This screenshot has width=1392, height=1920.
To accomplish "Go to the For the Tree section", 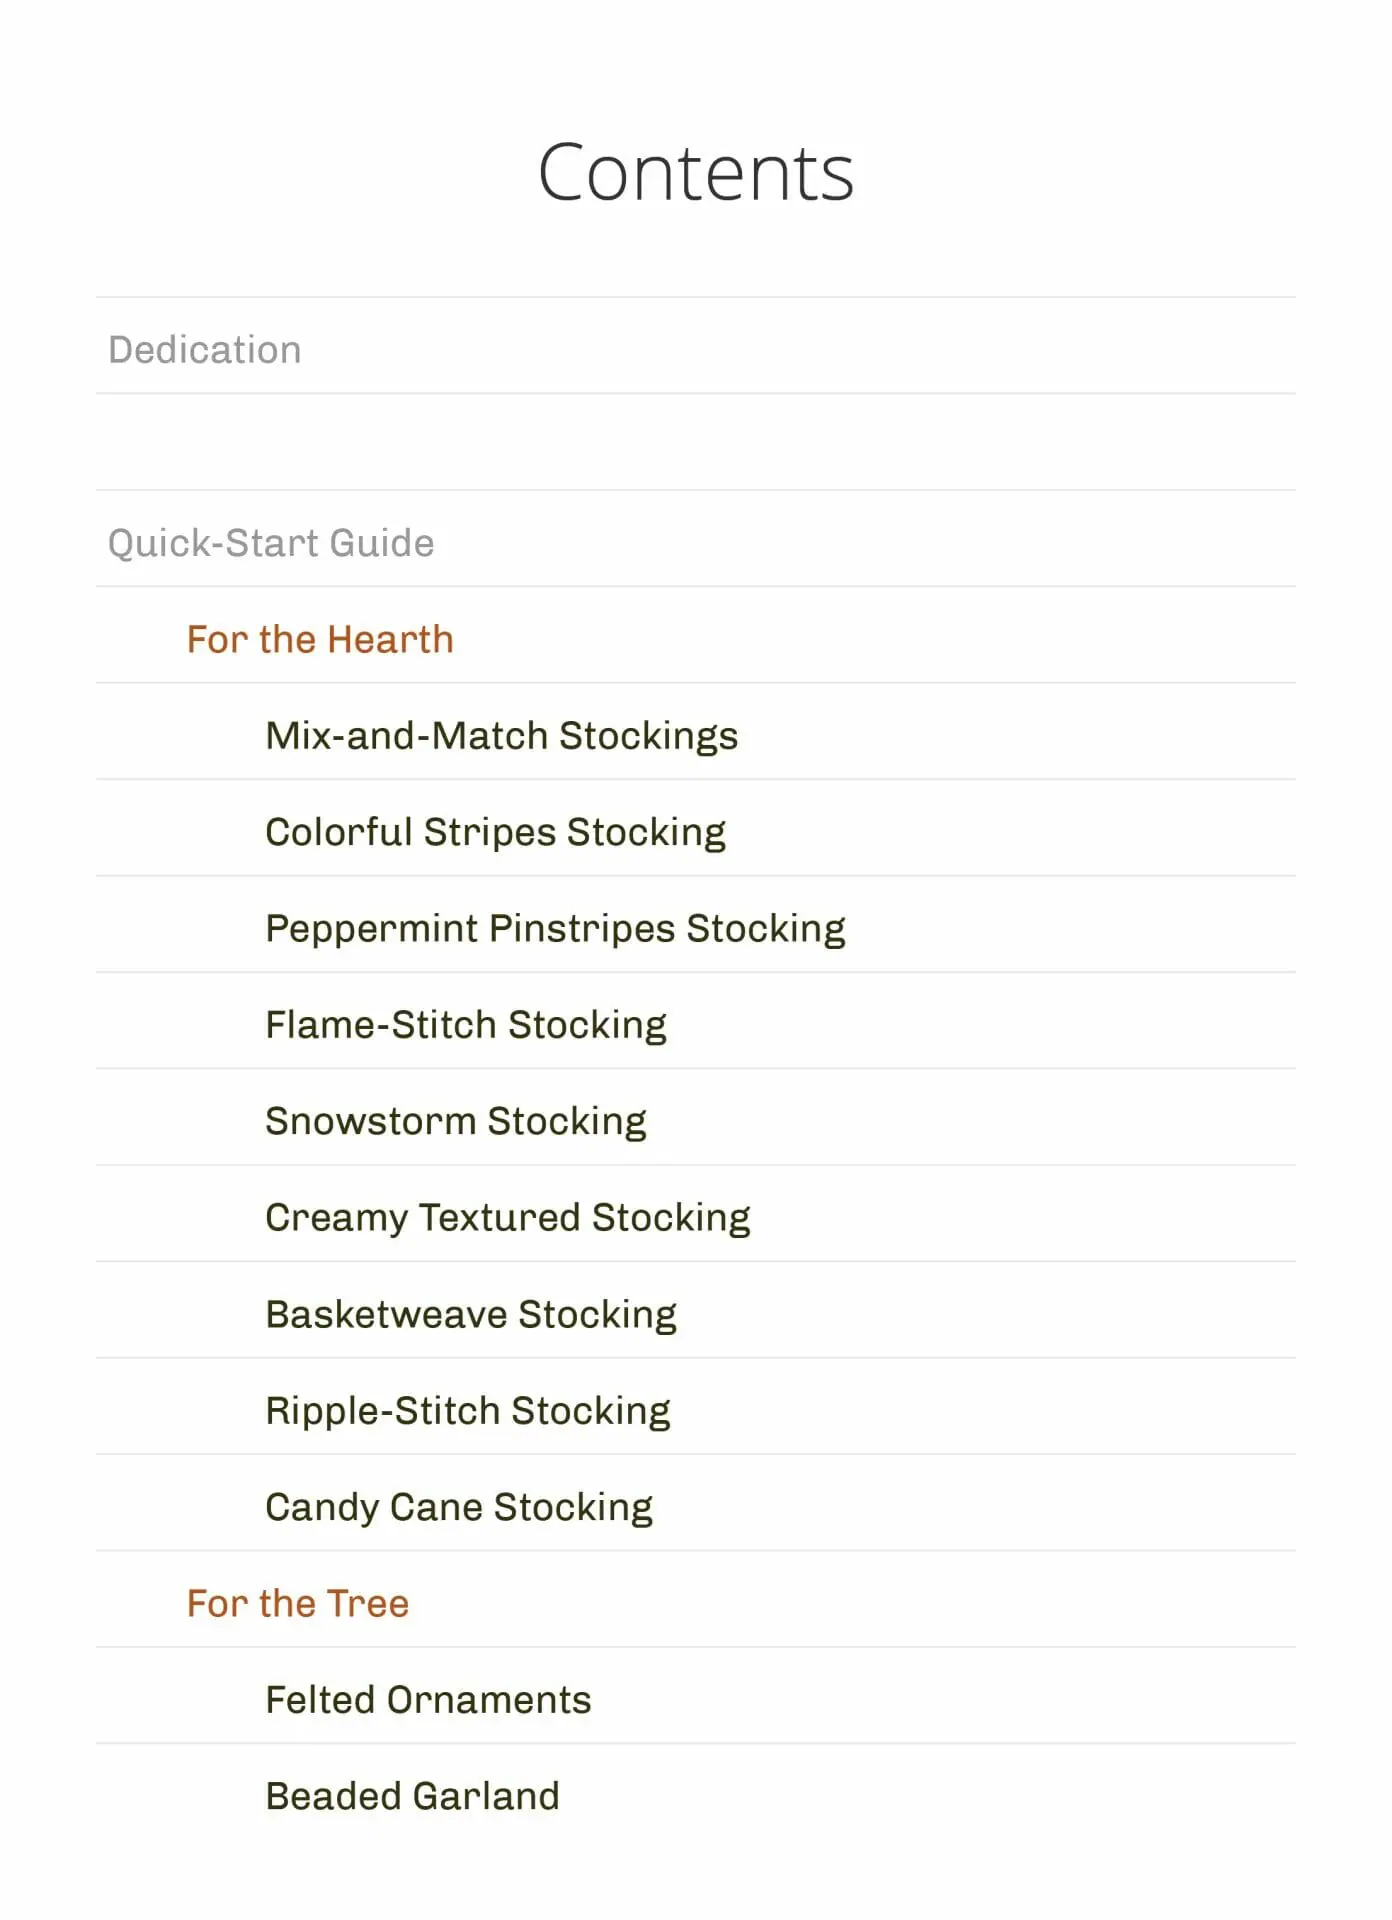I will [298, 1603].
